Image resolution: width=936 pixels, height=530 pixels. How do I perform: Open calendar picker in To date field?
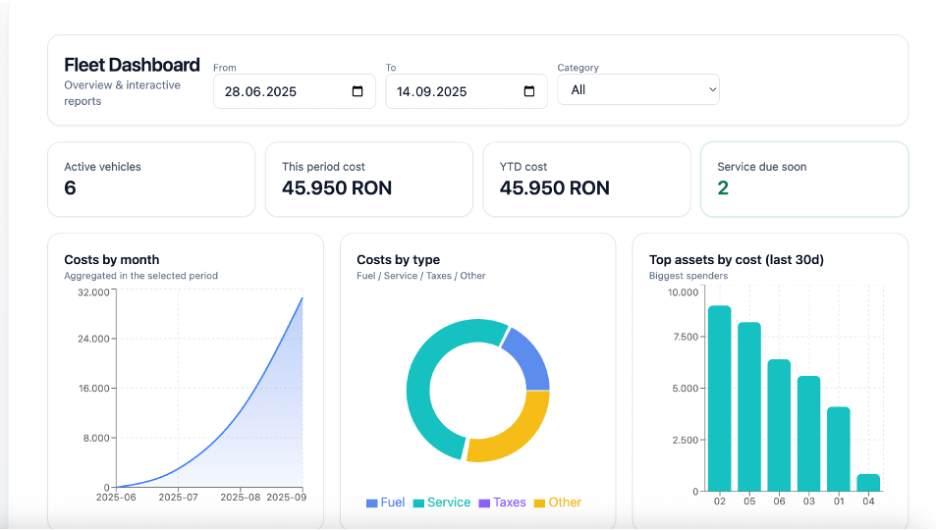530,92
